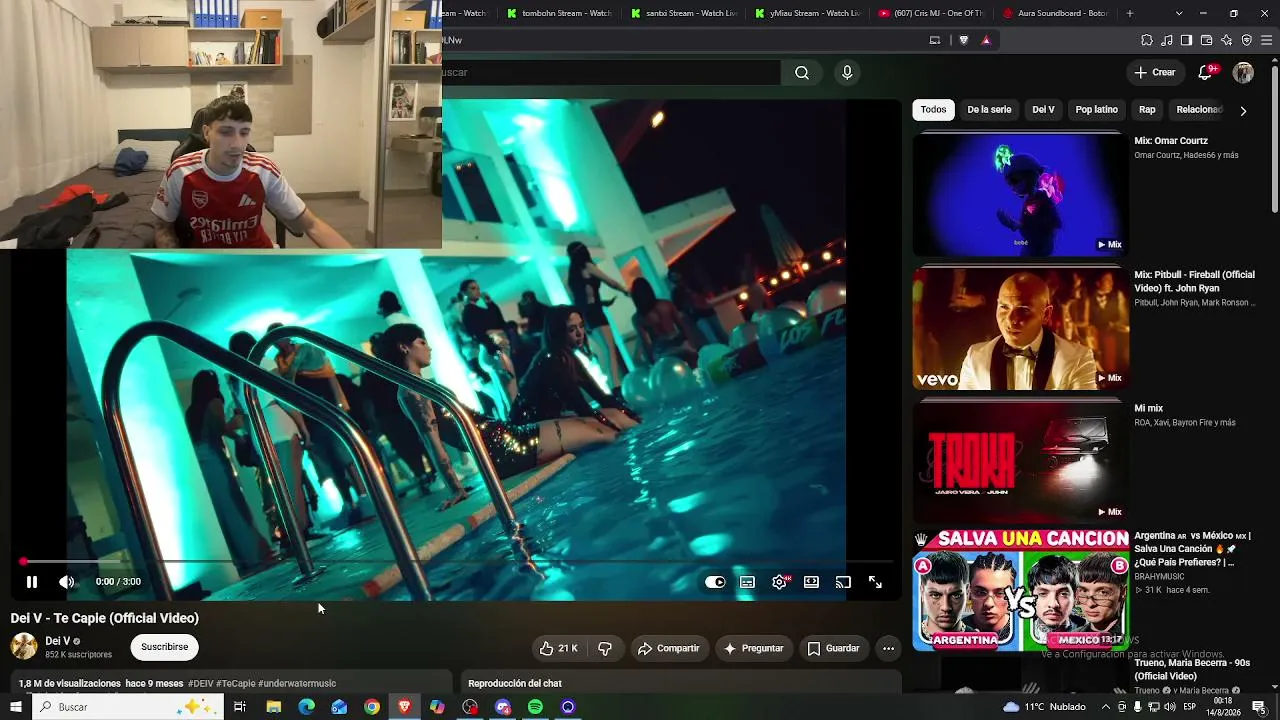The image size is (1280, 720).
Task: Open the browser hamburger main menu
Action: 1267,40
